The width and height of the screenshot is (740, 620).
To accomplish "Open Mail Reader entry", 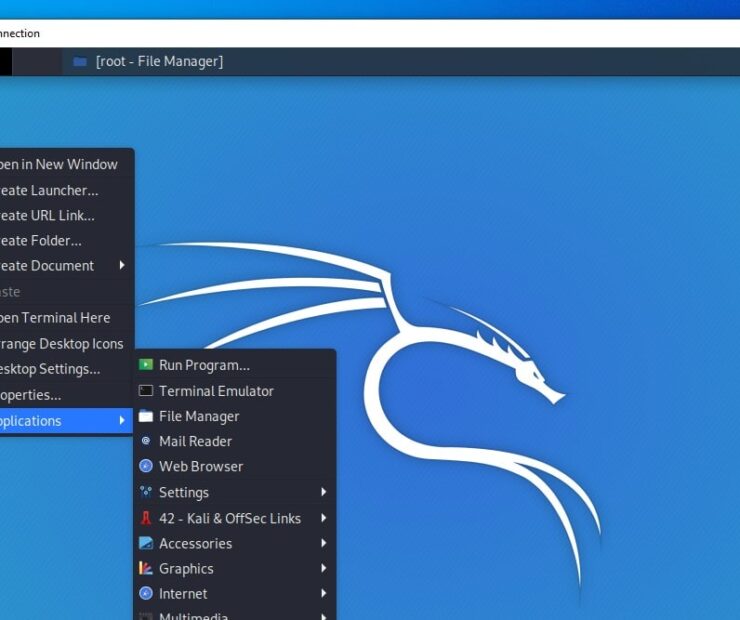I will [x=235, y=441].
